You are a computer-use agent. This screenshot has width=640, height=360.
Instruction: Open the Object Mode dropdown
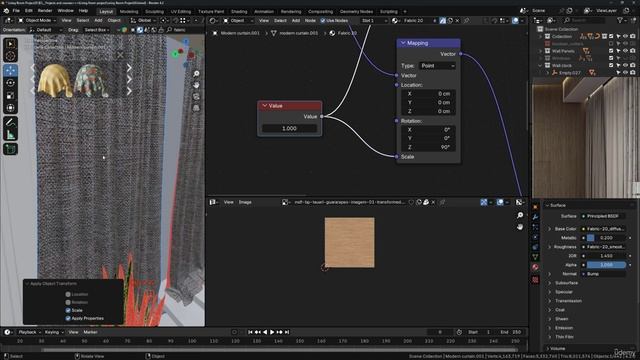pyautogui.click(x=37, y=20)
